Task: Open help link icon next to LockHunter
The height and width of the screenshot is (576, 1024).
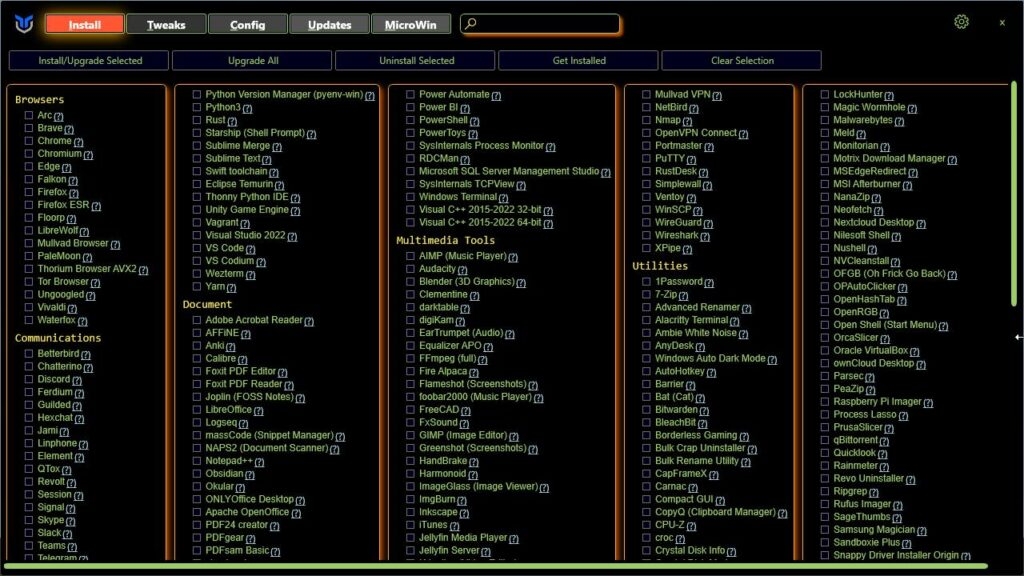Action: point(889,96)
